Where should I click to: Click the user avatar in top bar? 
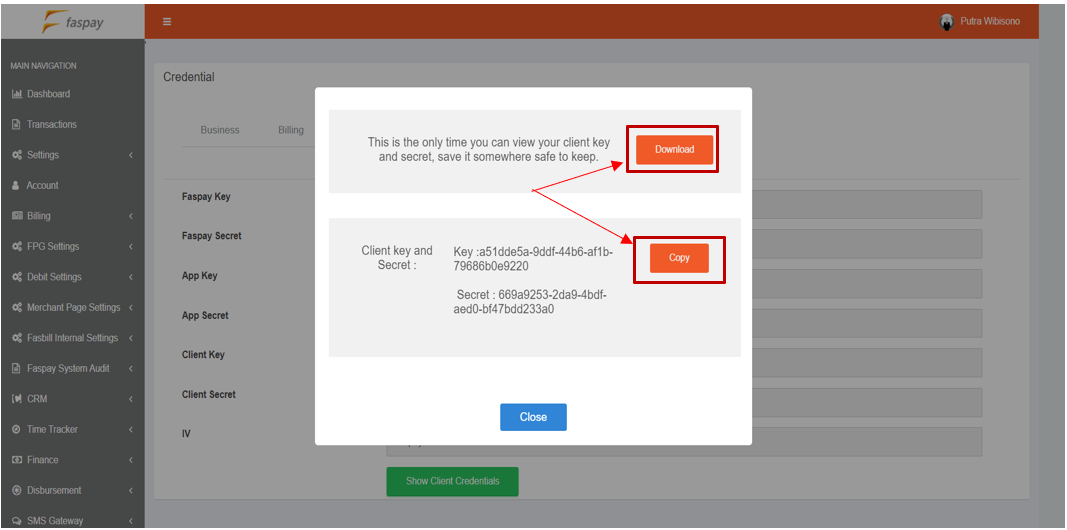click(947, 22)
